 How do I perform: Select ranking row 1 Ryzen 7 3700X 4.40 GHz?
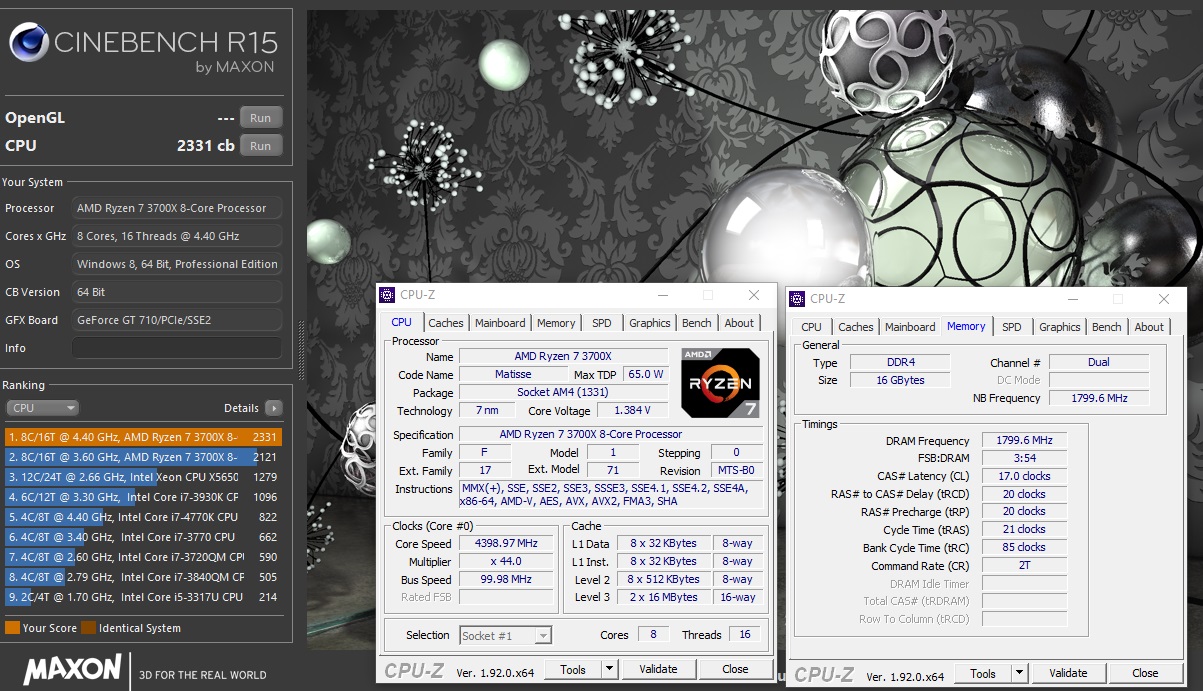143,437
